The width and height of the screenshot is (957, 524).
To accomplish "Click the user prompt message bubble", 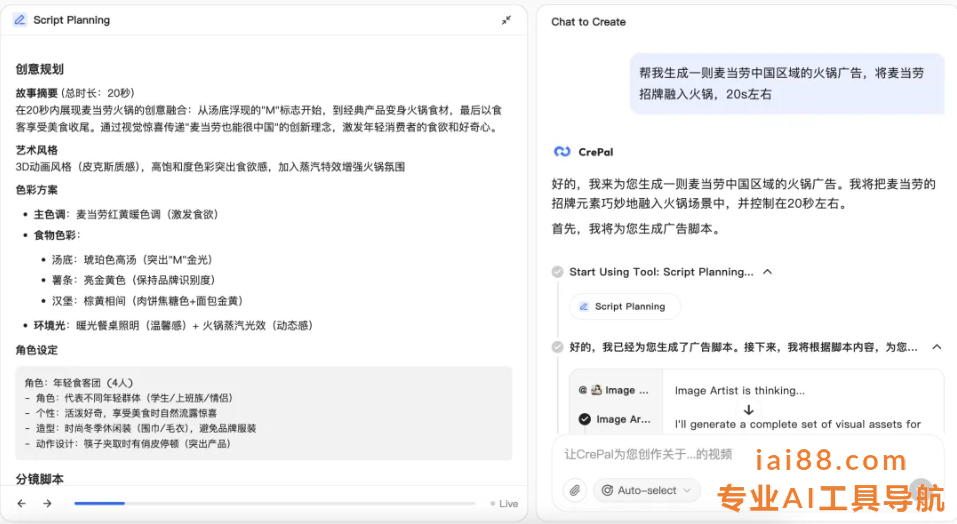I will pyautogui.click(x=787, y=84).
